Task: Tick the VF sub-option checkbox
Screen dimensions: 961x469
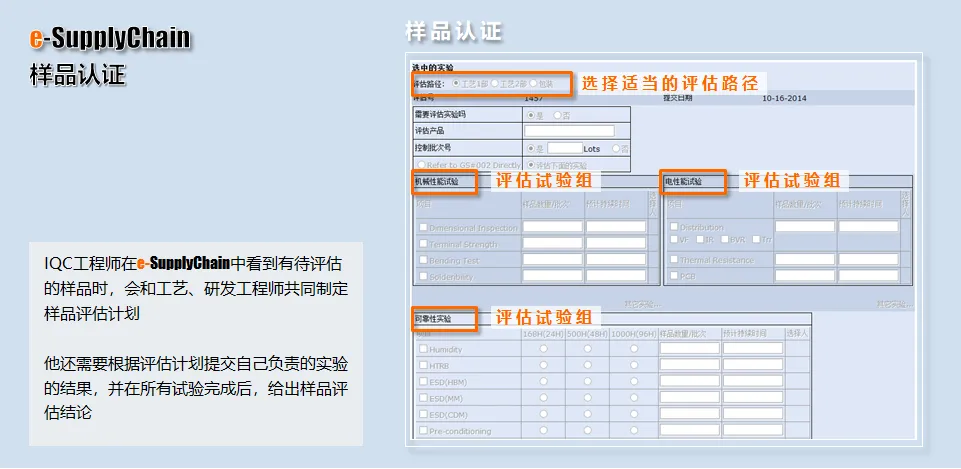Action: coord(674,239)
